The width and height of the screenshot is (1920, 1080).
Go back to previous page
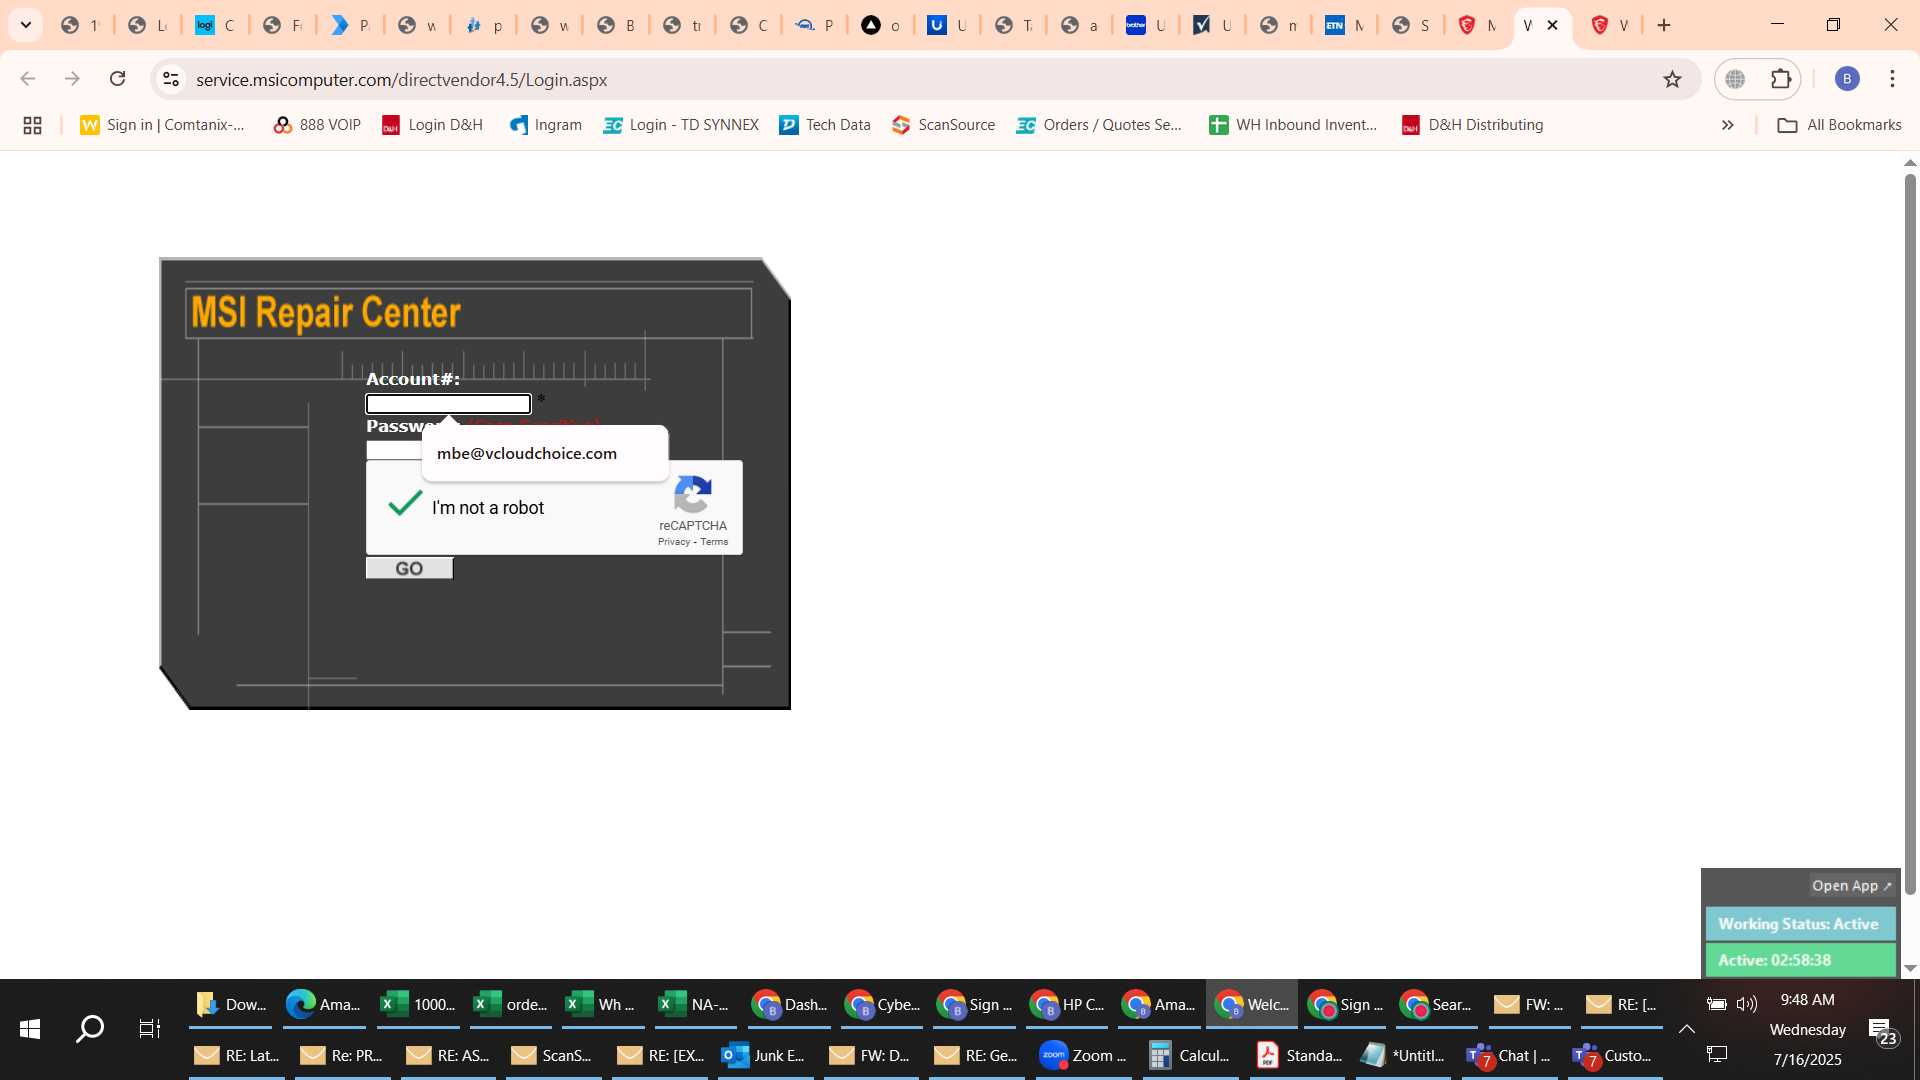tap(28, 79)
